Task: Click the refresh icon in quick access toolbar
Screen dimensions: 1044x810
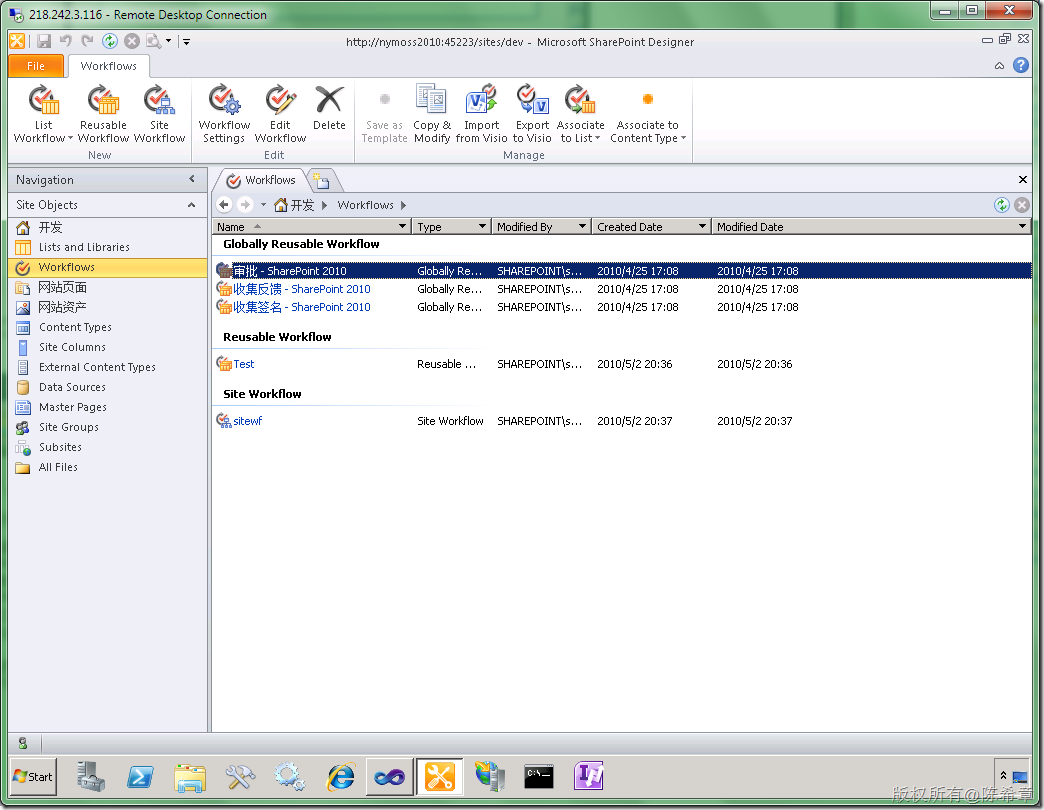Action: point(110,41)
